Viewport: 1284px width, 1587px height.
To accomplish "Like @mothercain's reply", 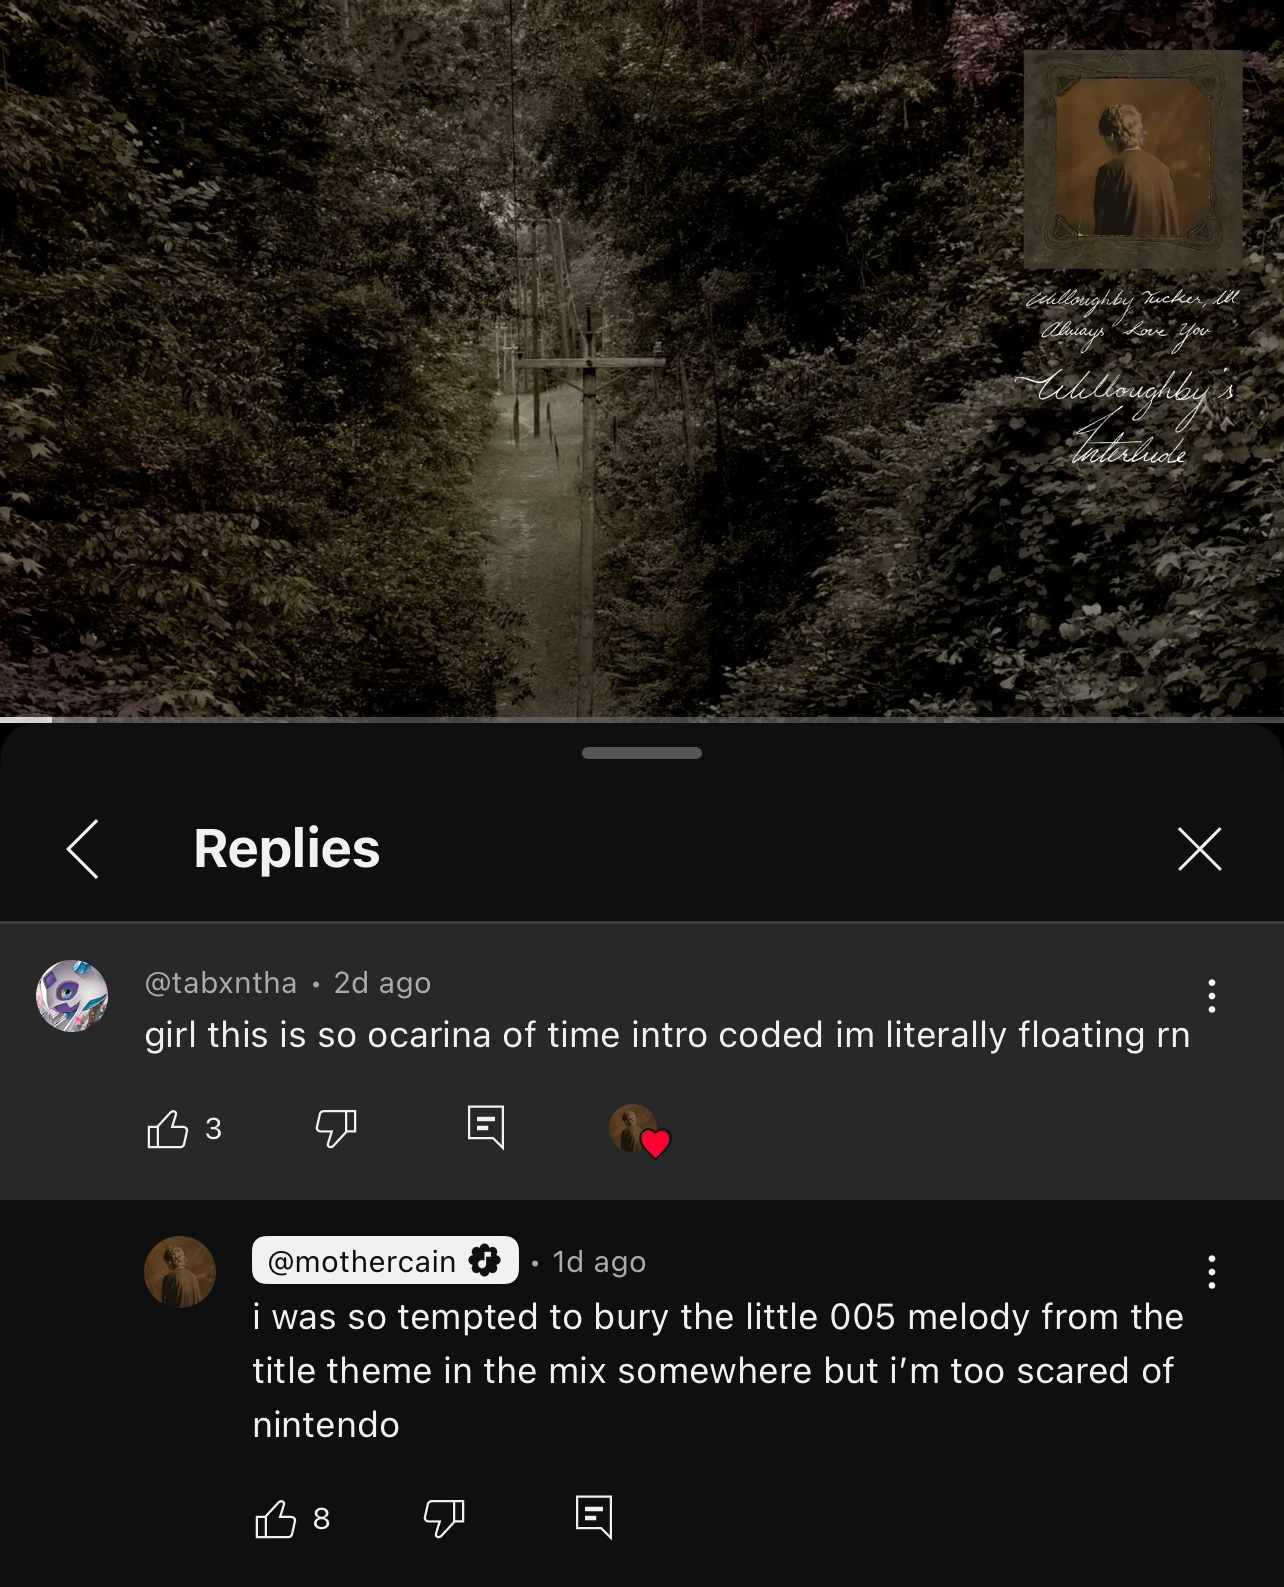I will pos(276,1519).
